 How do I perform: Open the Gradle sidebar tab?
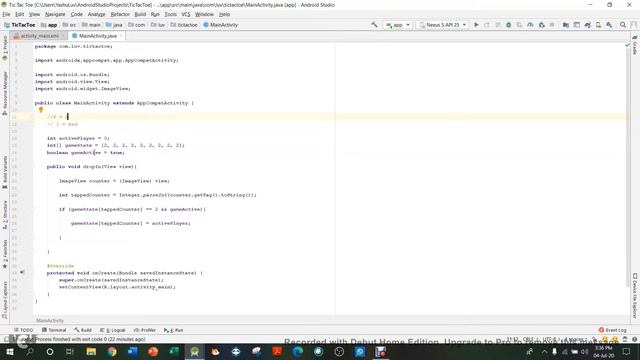pos(635,45)
